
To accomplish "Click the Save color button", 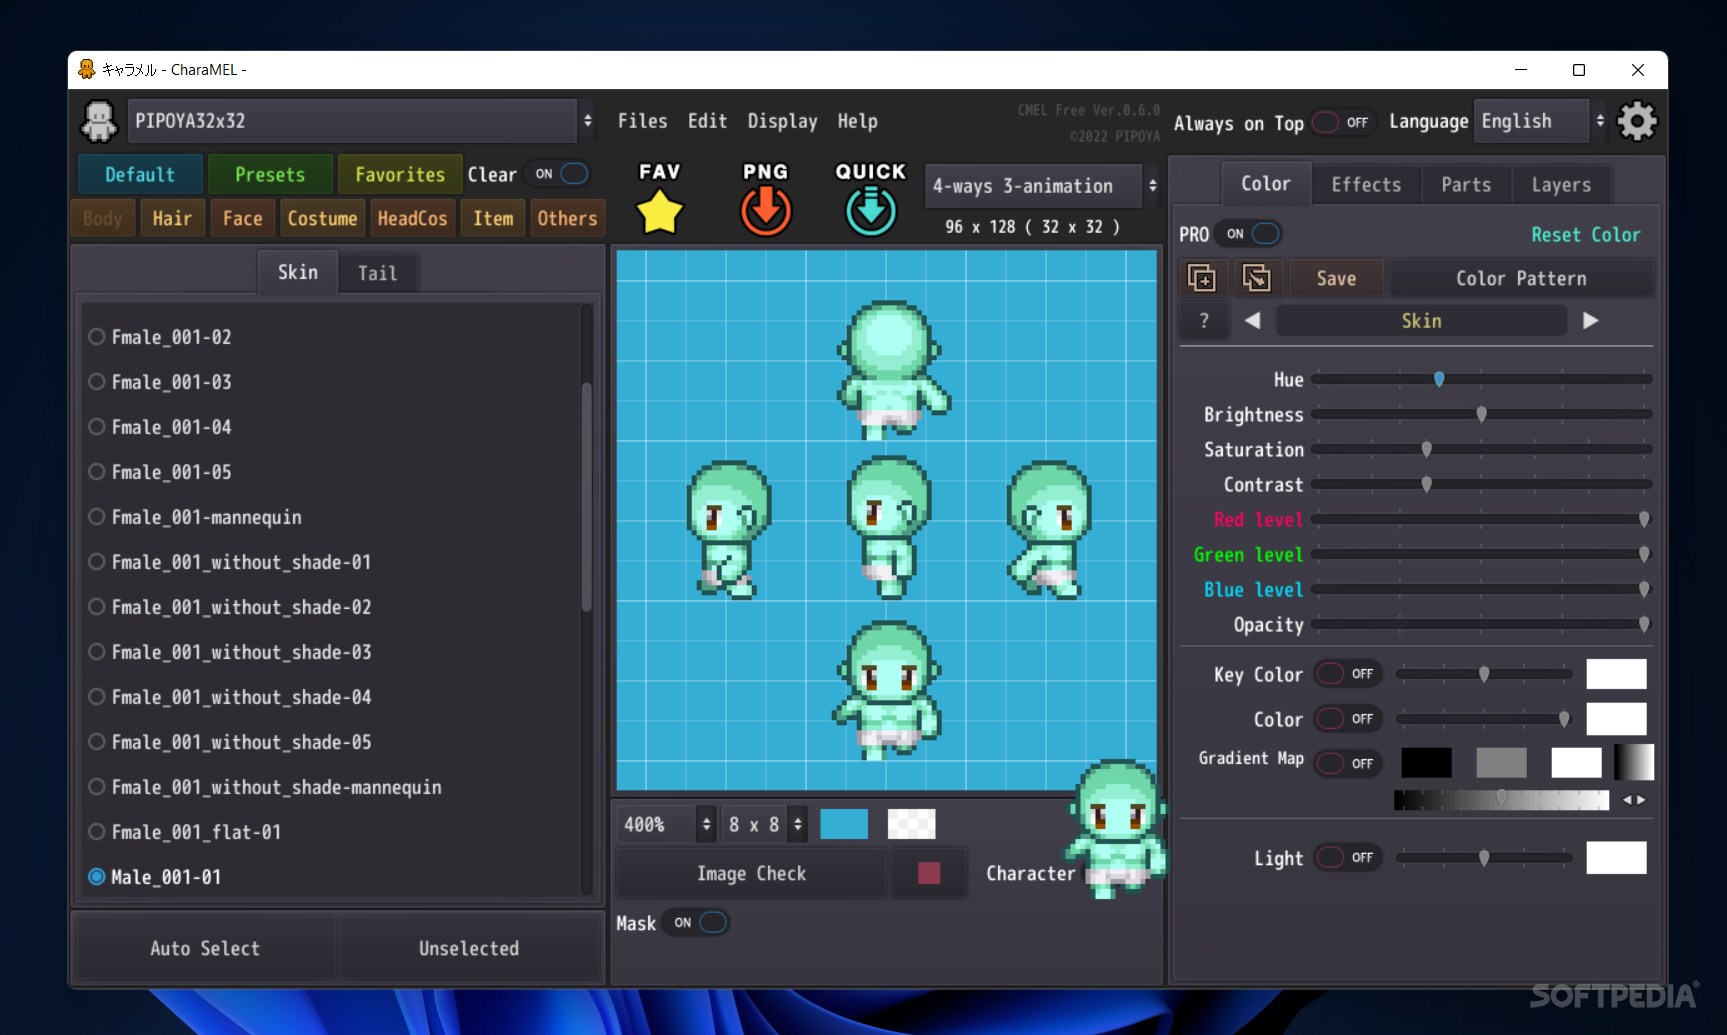I will coord(1336,278).
